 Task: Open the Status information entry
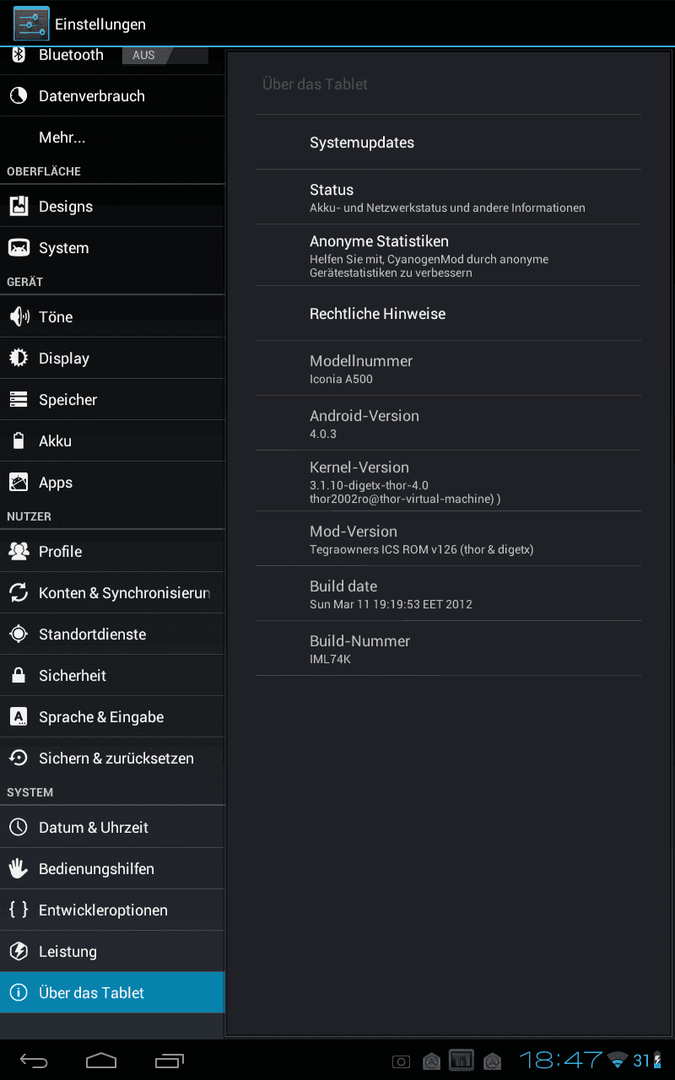[x=448, y=197]
